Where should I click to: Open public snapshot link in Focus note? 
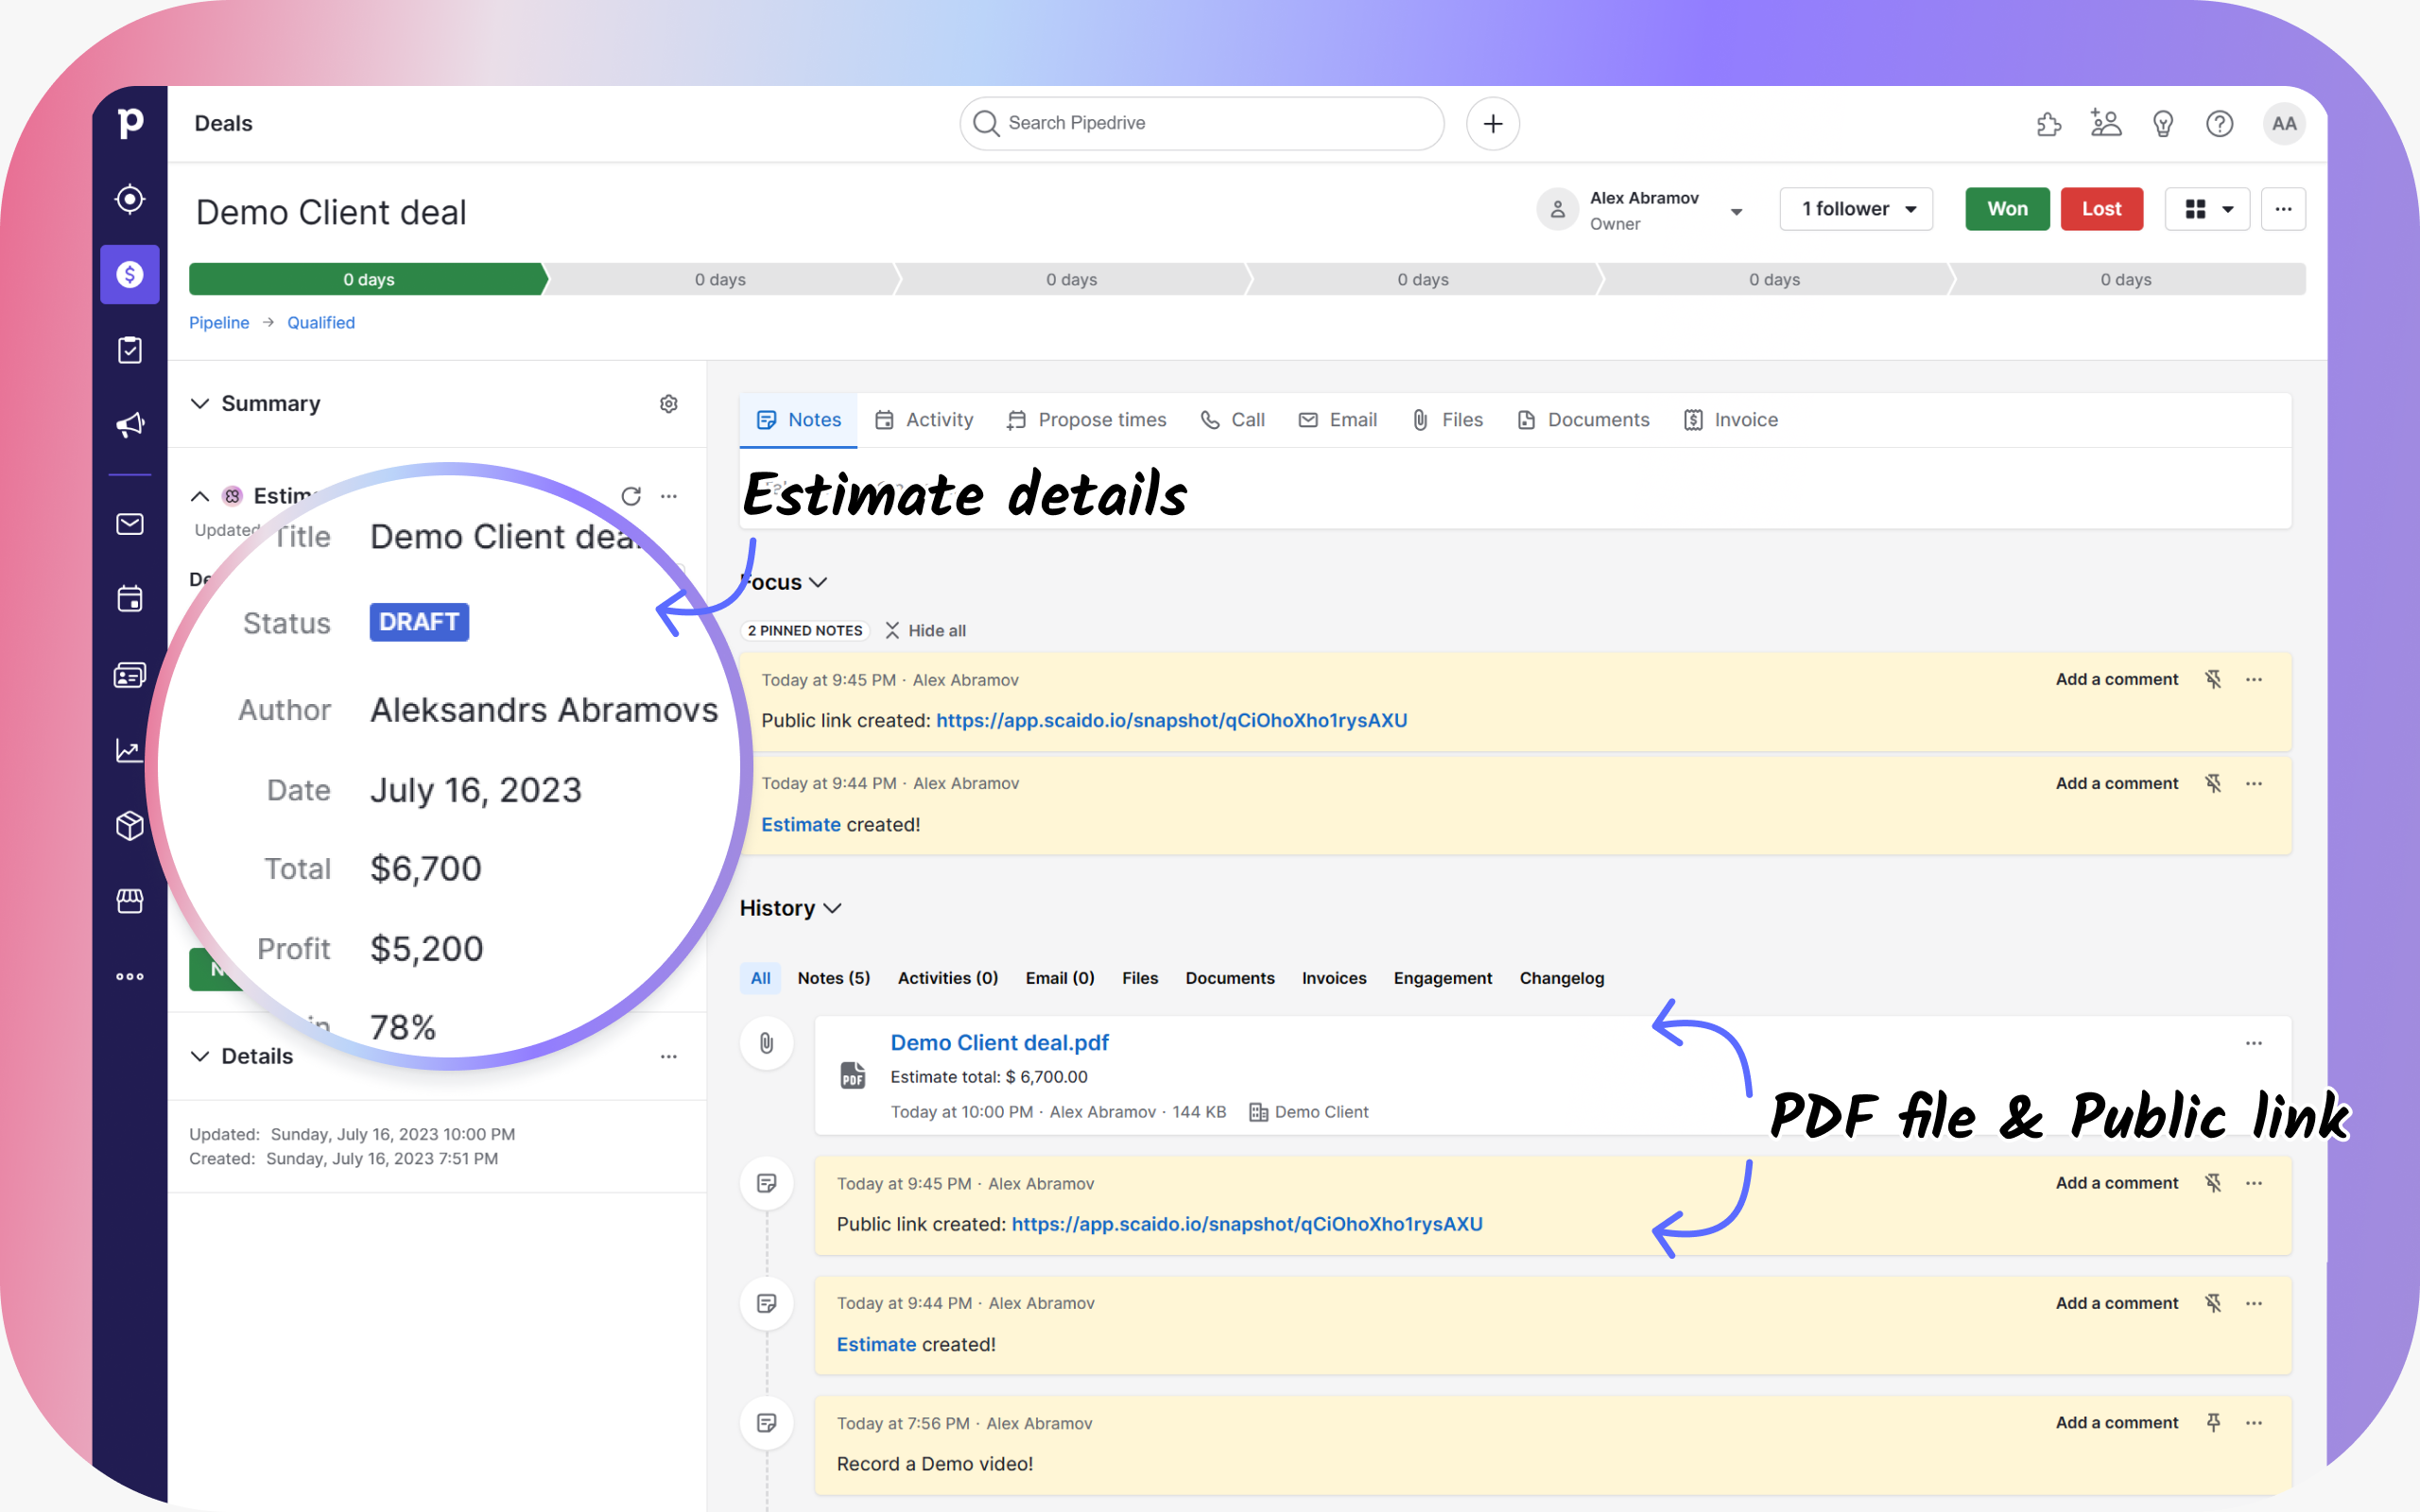[1171, 720]
